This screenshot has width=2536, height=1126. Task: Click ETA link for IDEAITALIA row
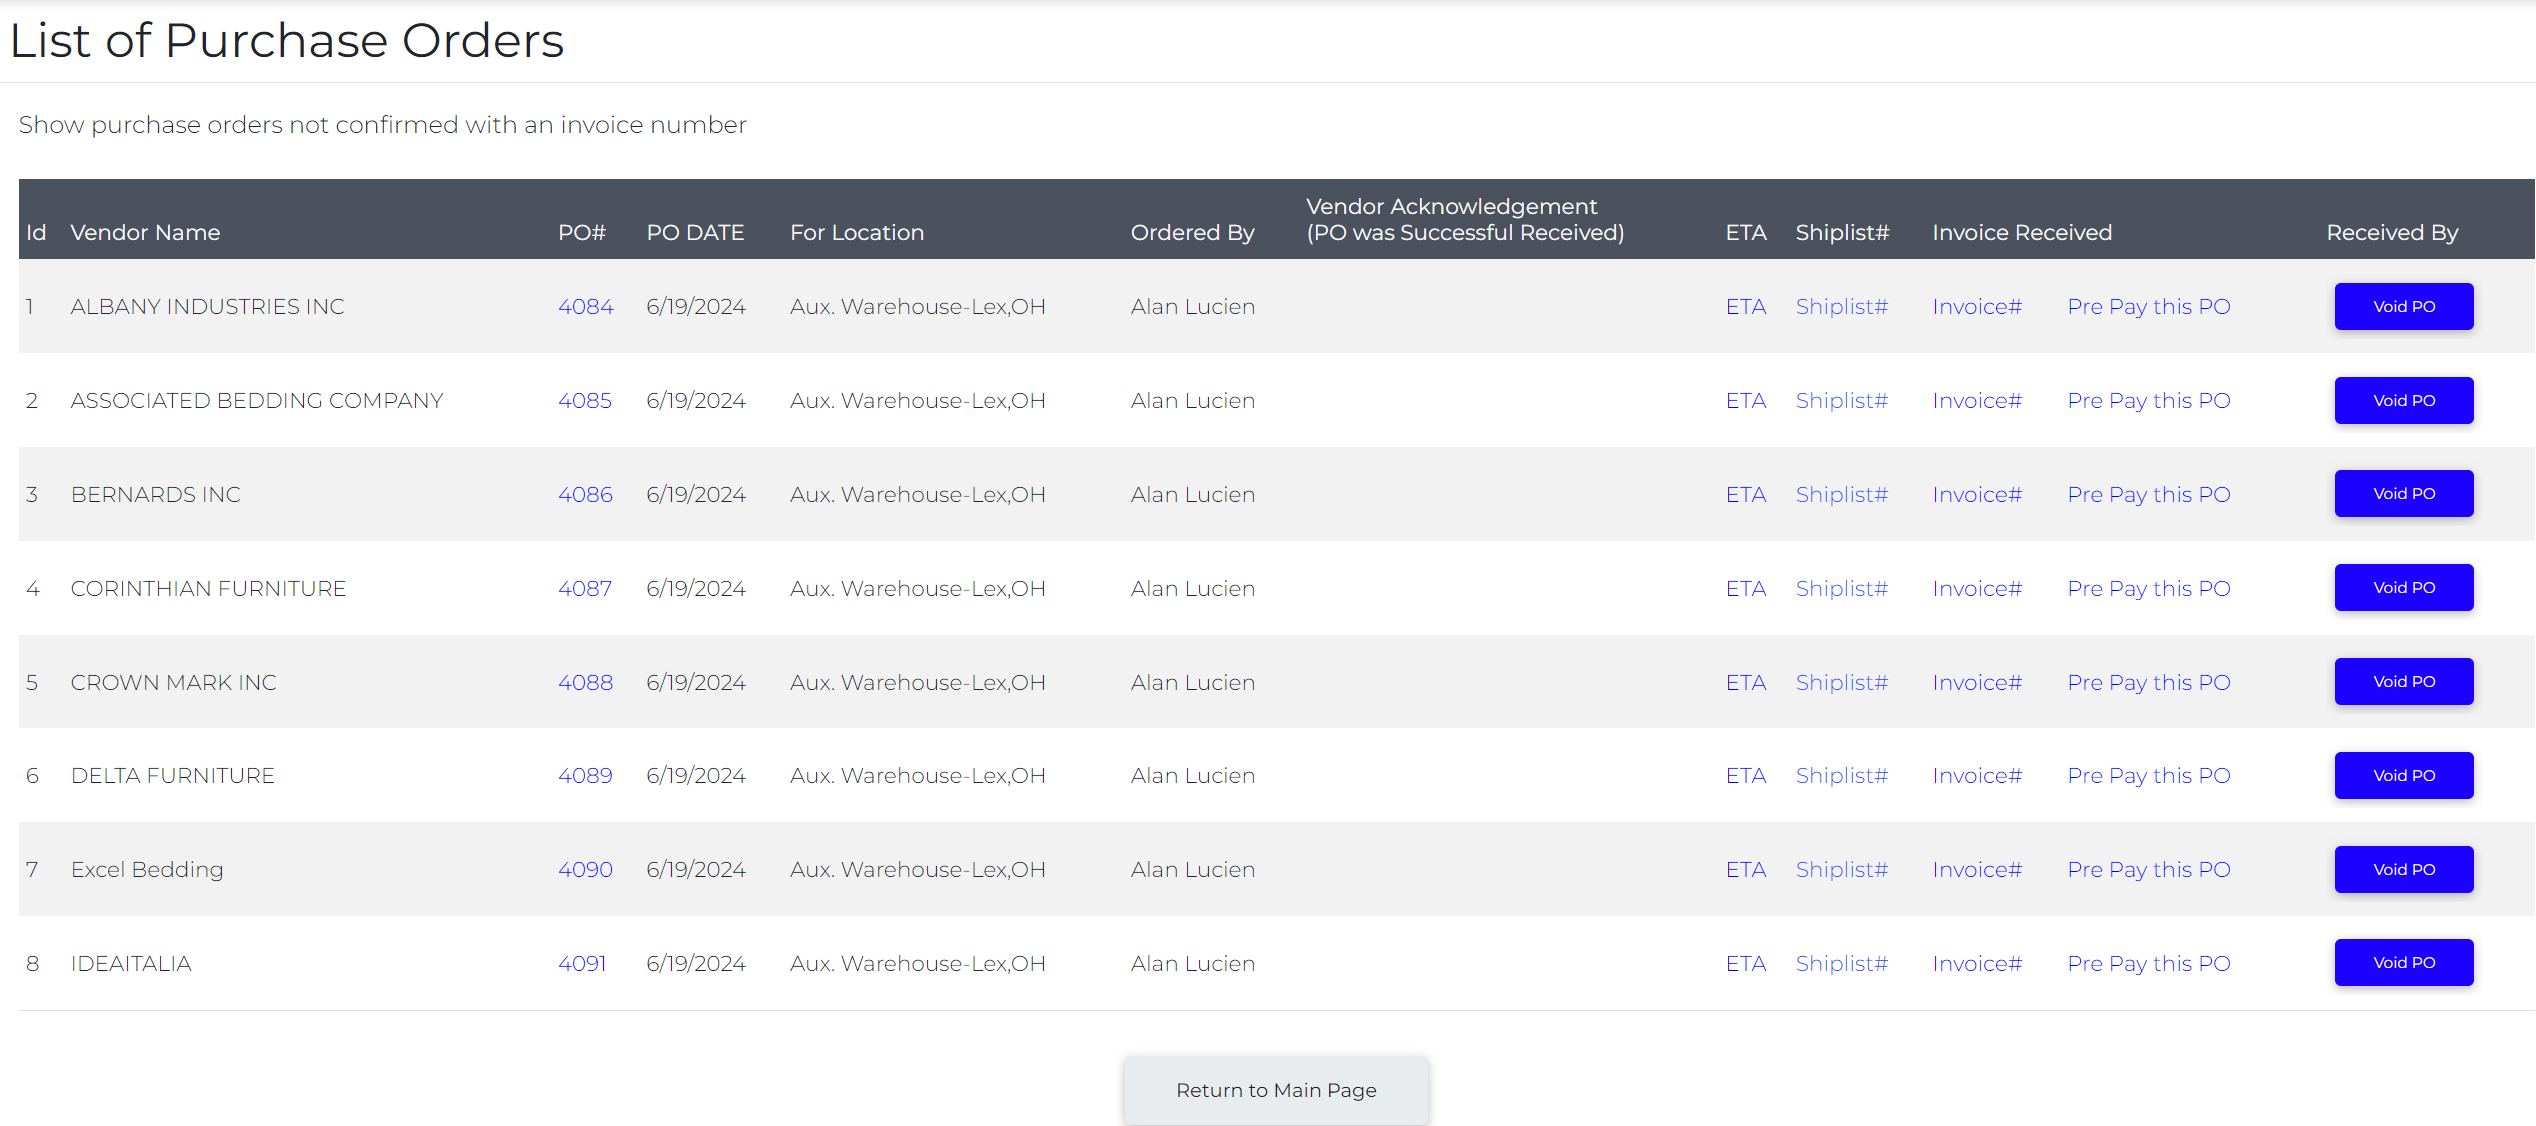1746,964
